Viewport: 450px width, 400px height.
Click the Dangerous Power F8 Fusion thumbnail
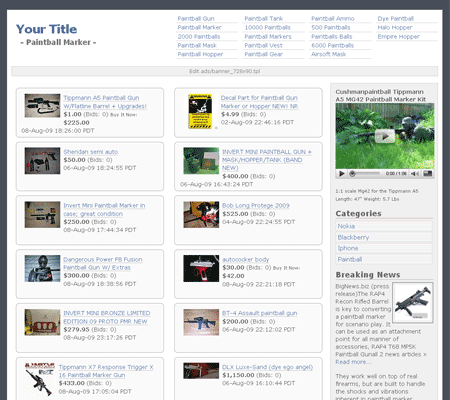click(42, 269)
